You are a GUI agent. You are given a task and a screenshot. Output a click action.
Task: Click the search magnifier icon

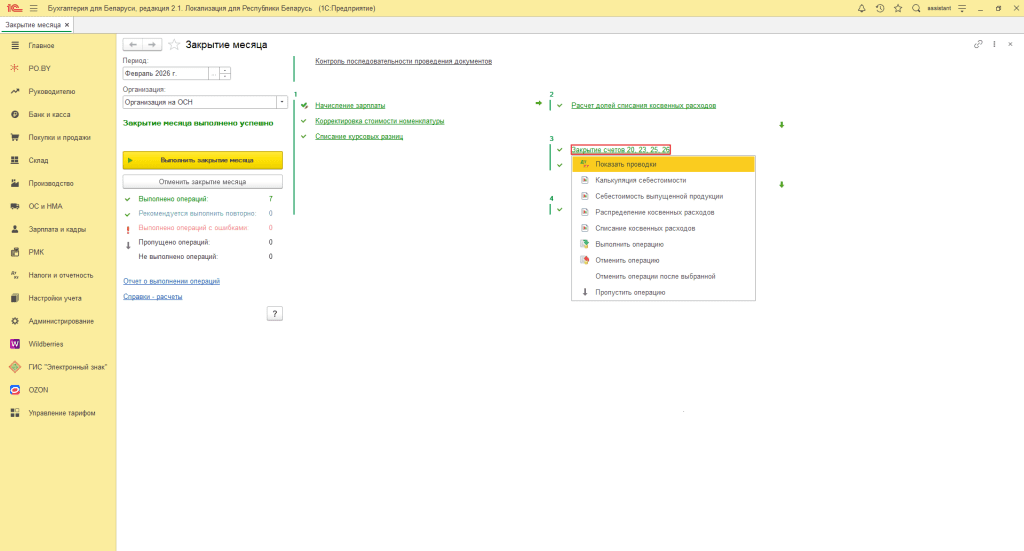(916, 8)
